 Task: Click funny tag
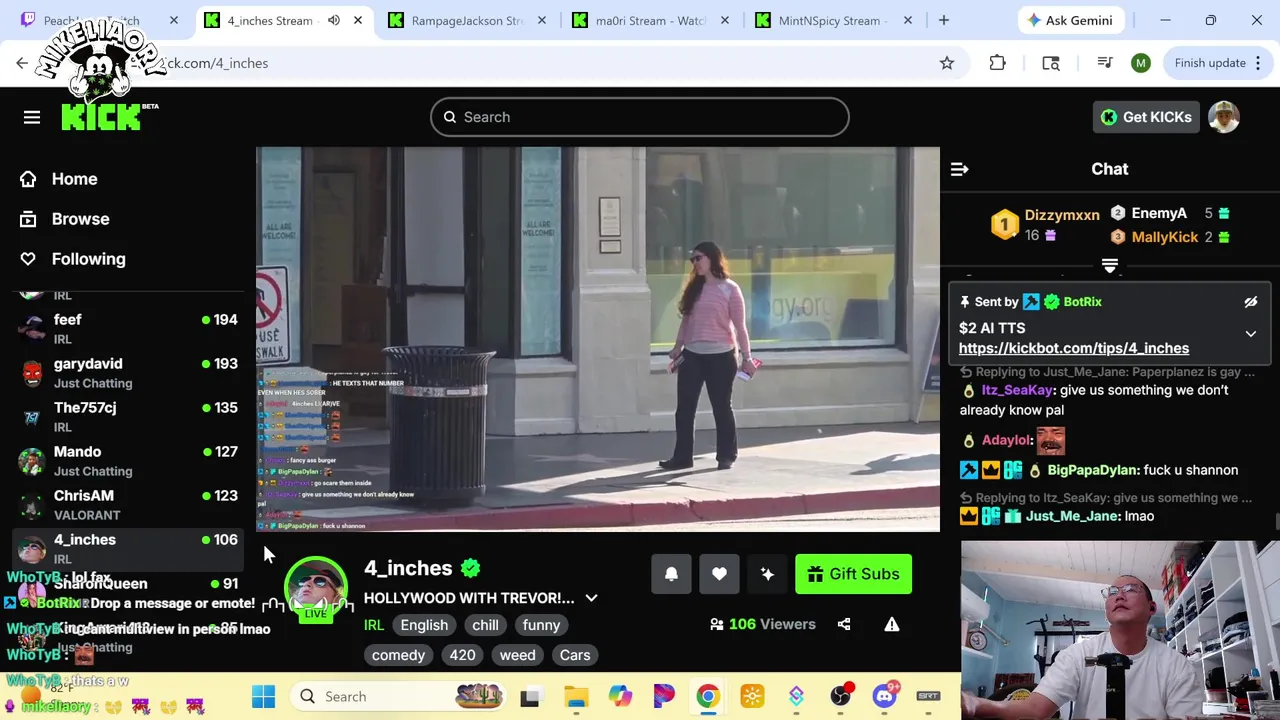click(541, 625)
